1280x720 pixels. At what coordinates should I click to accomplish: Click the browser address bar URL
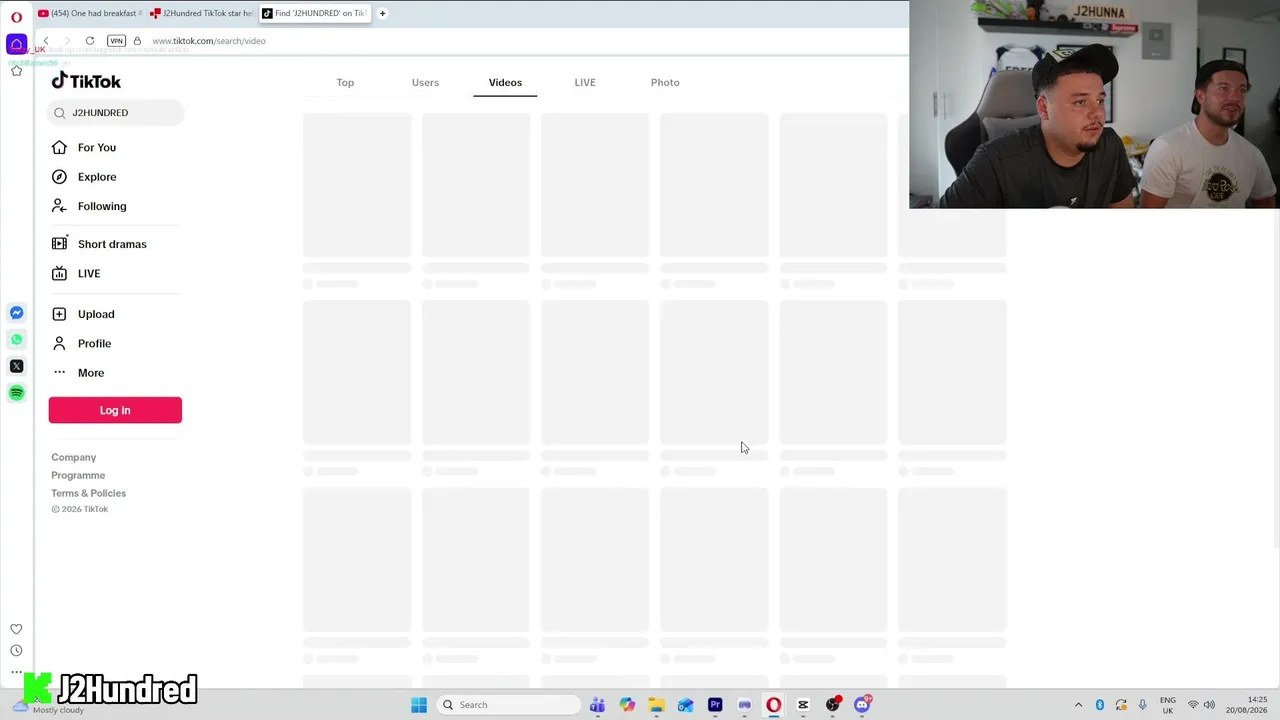tap(209, 41)
